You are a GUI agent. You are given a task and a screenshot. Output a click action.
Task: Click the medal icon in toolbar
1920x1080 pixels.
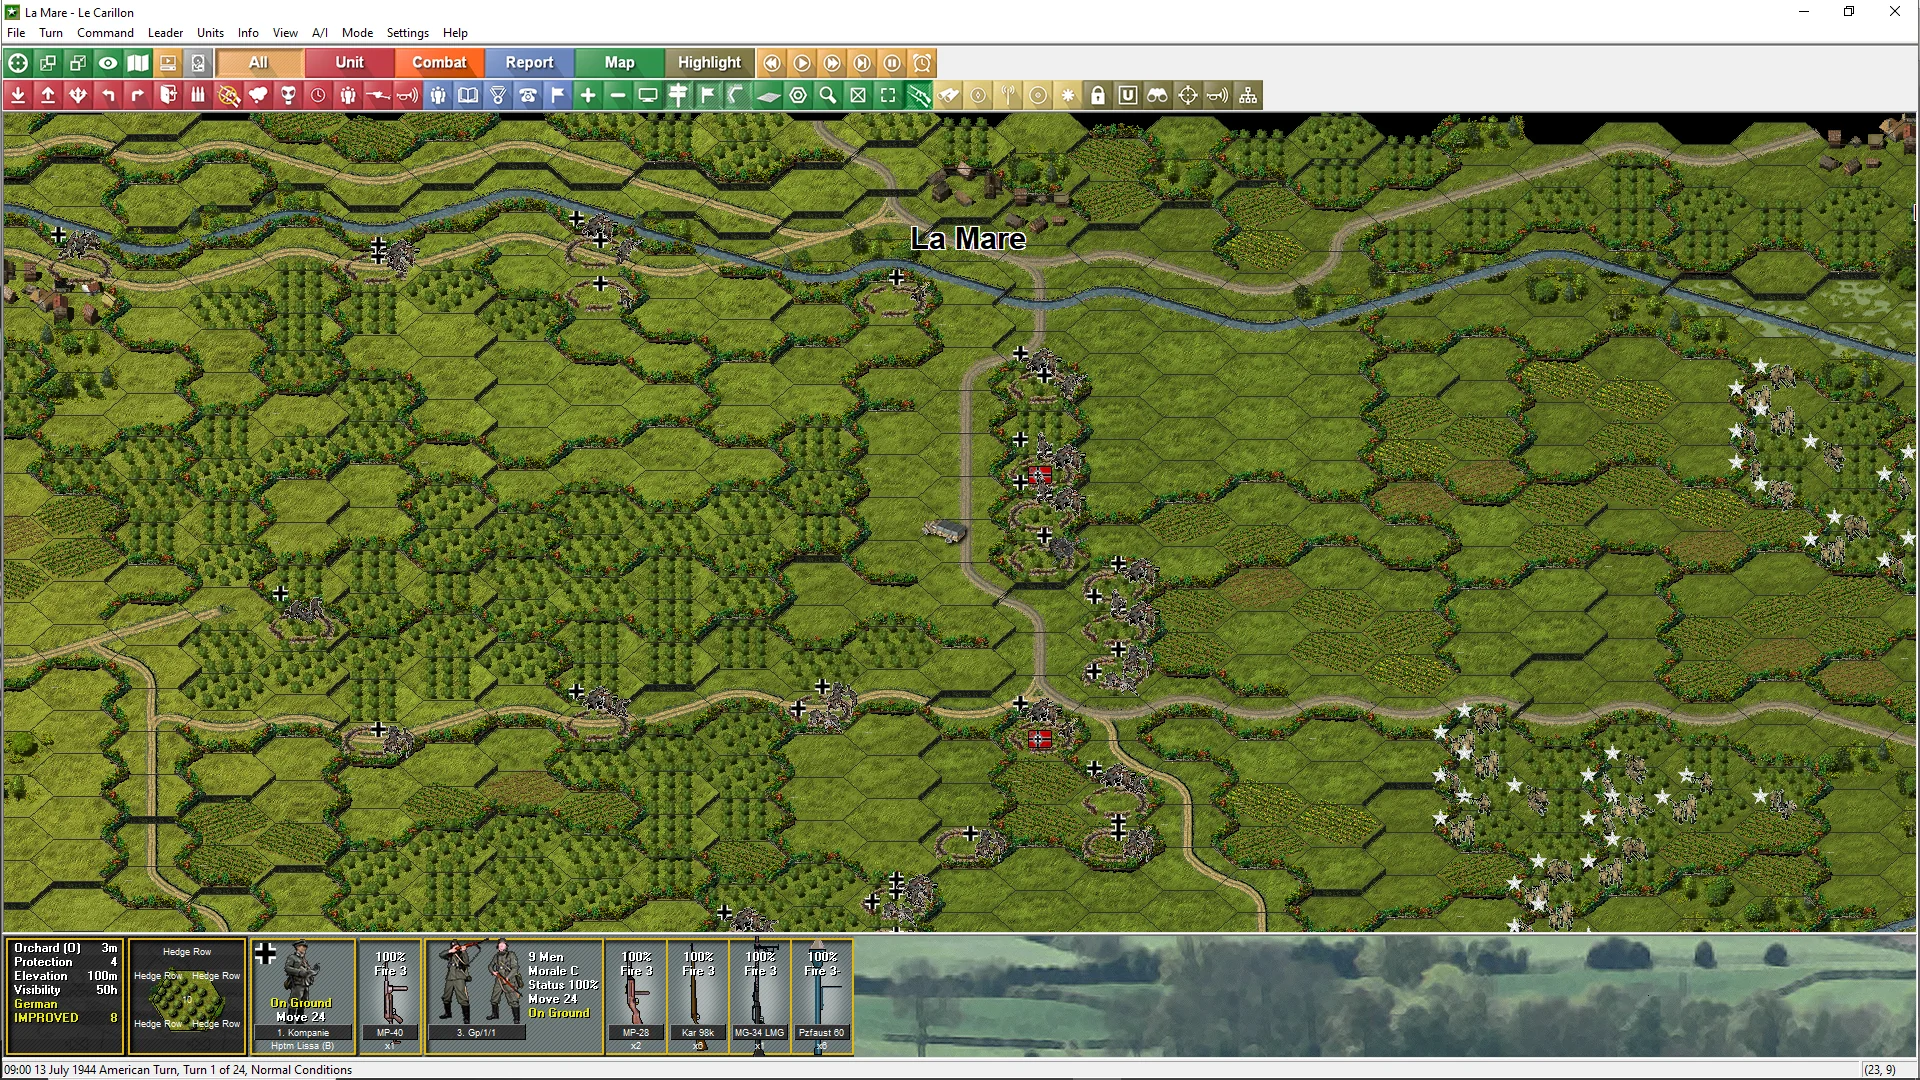click(x=498, y=96)
